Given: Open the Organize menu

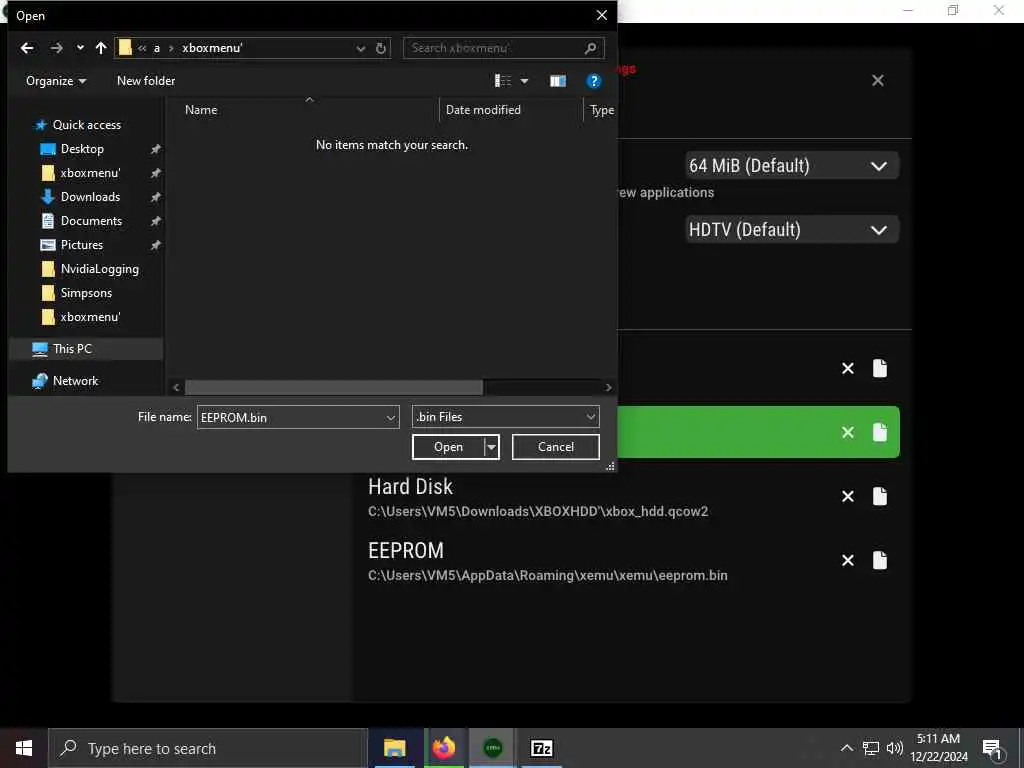Looking at the screenshot, I should click(56, 81).
